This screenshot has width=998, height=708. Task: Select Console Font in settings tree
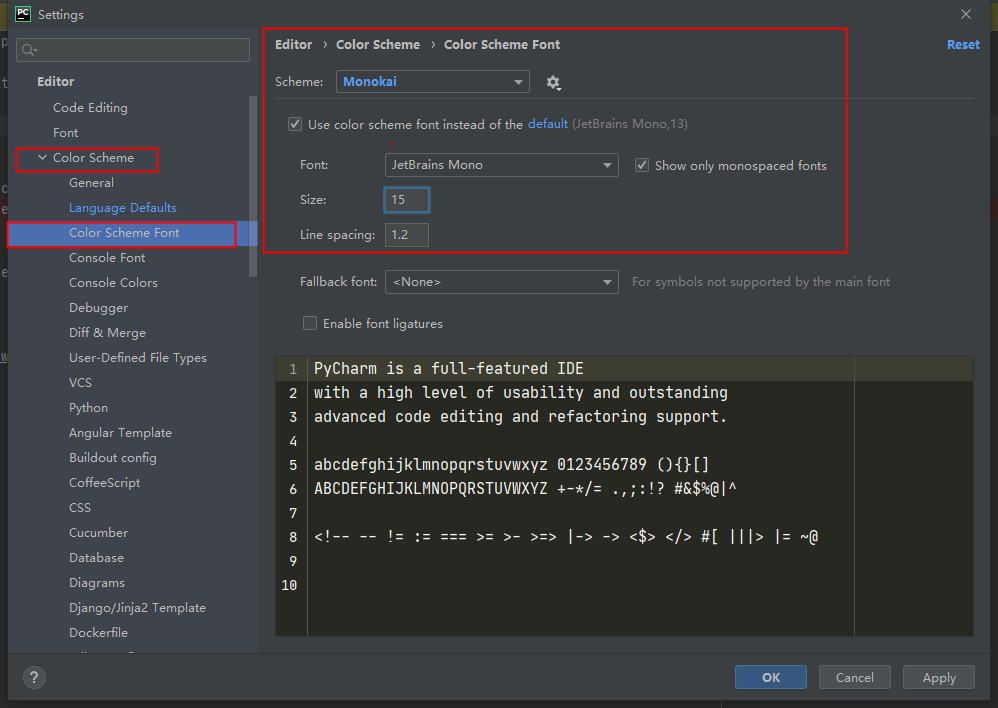click(x=107, y=258)
